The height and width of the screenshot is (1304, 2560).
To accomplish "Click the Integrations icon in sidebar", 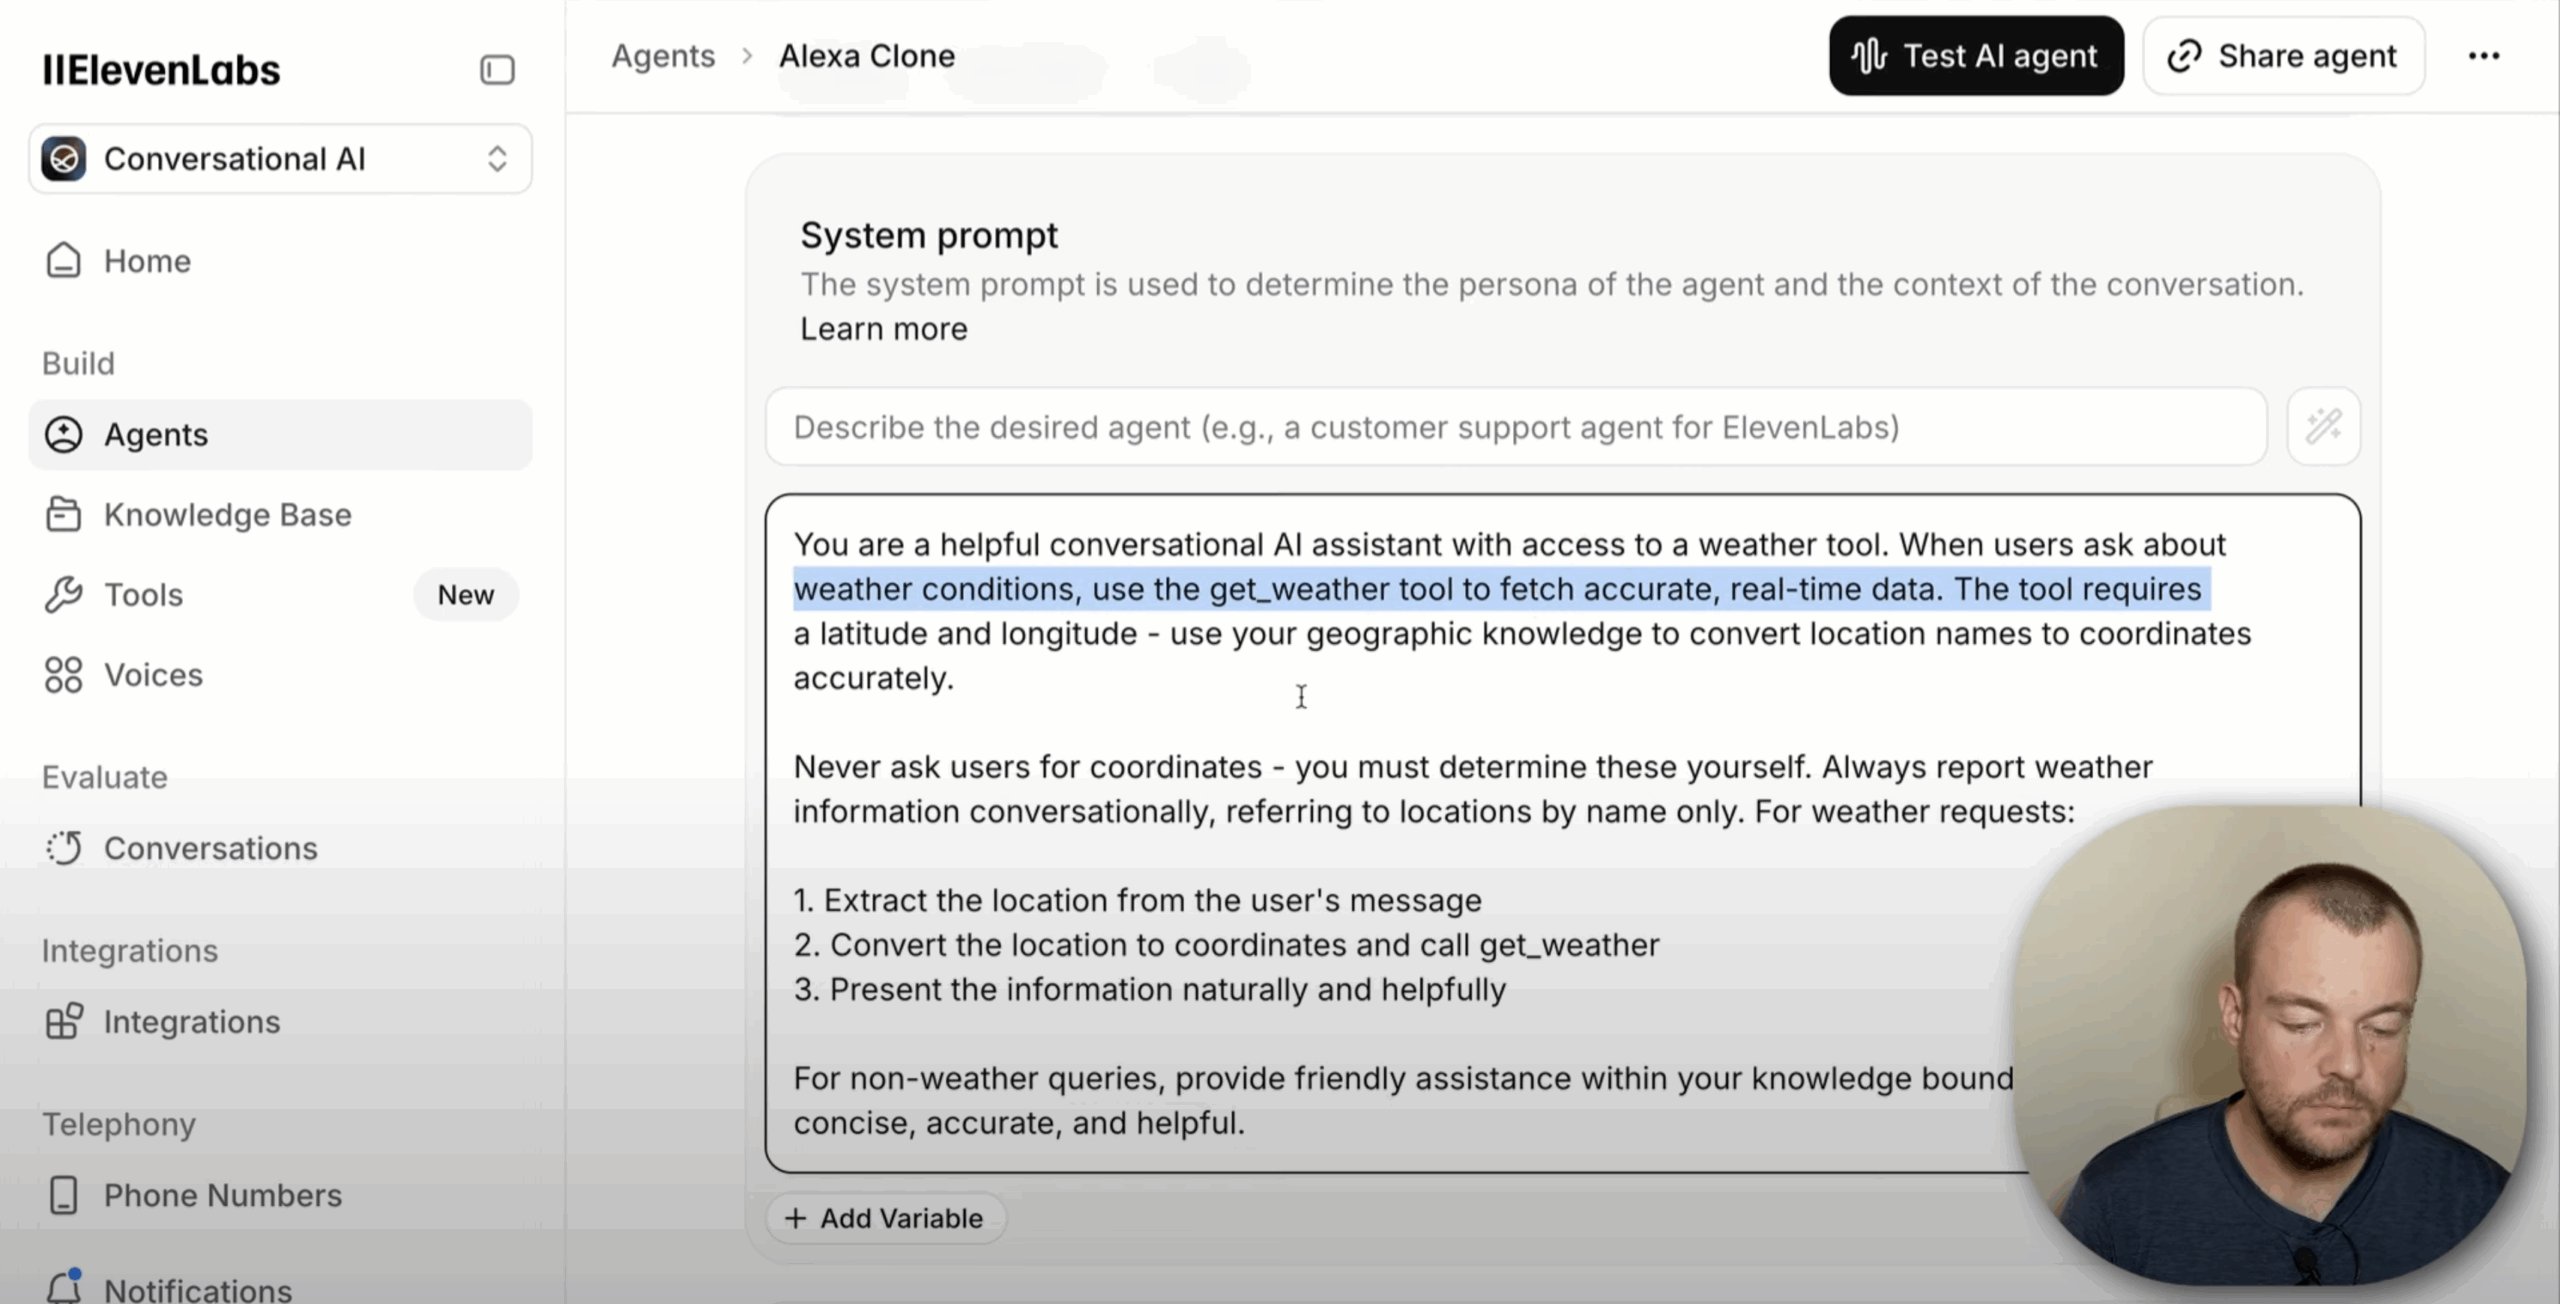I will pyautogui.click(x=63, y=1022).
